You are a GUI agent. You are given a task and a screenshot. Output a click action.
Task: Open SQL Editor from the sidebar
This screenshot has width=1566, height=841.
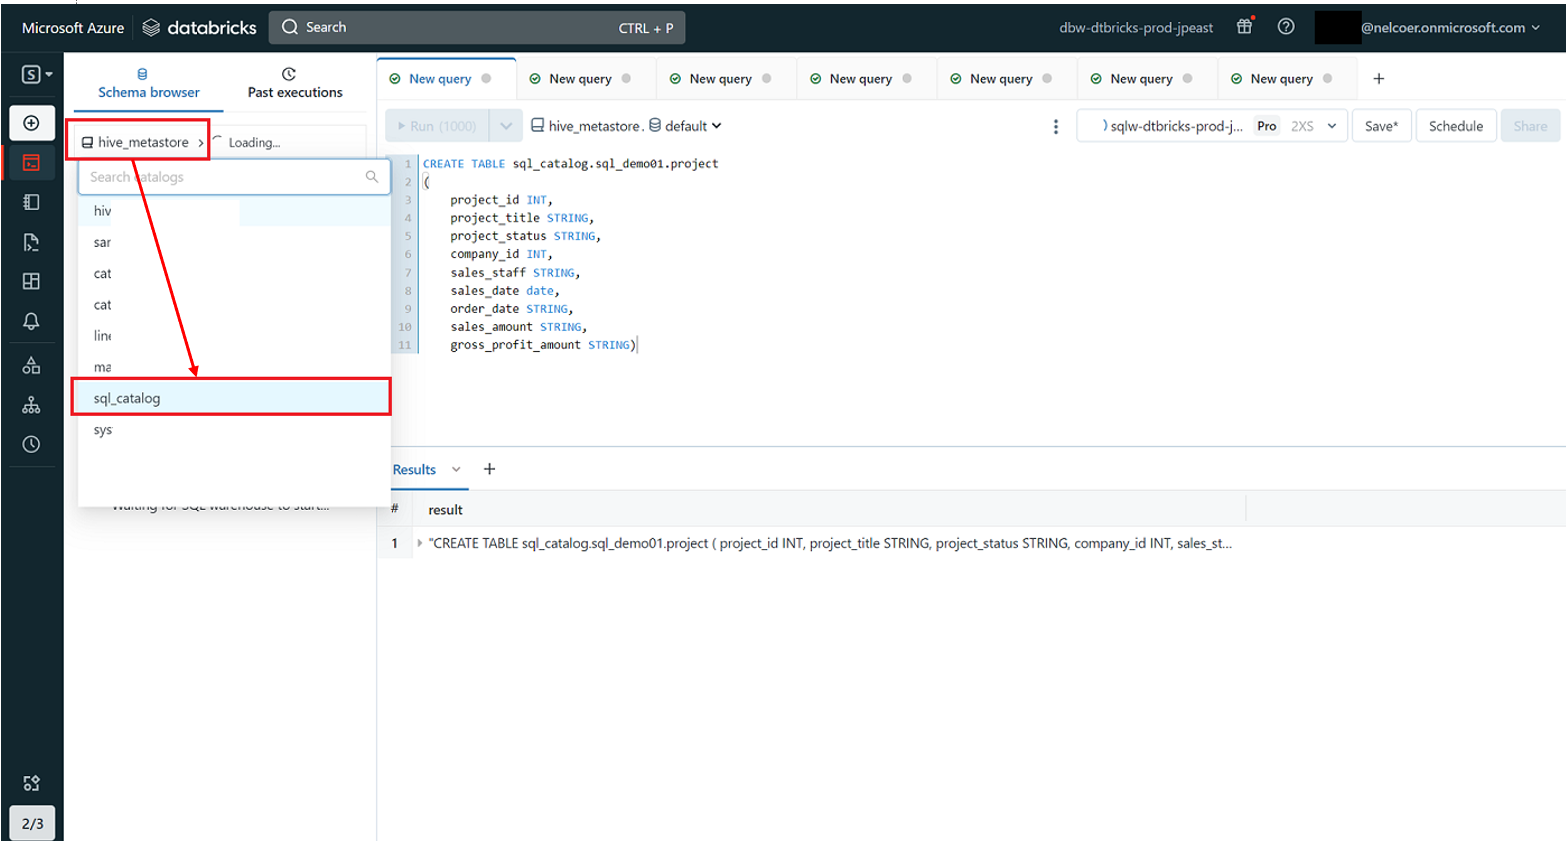[32, 162]
